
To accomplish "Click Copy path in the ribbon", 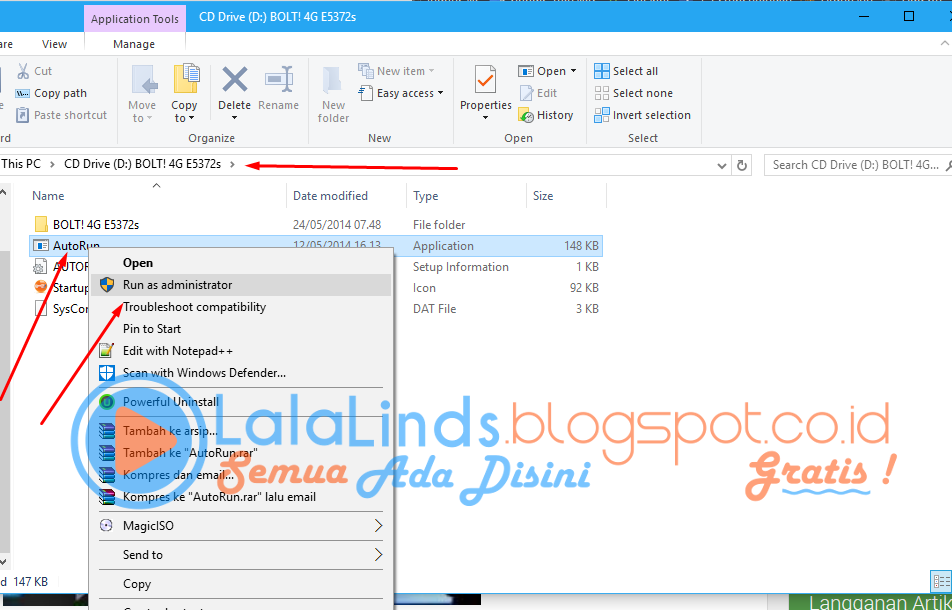I will point(51,93).
